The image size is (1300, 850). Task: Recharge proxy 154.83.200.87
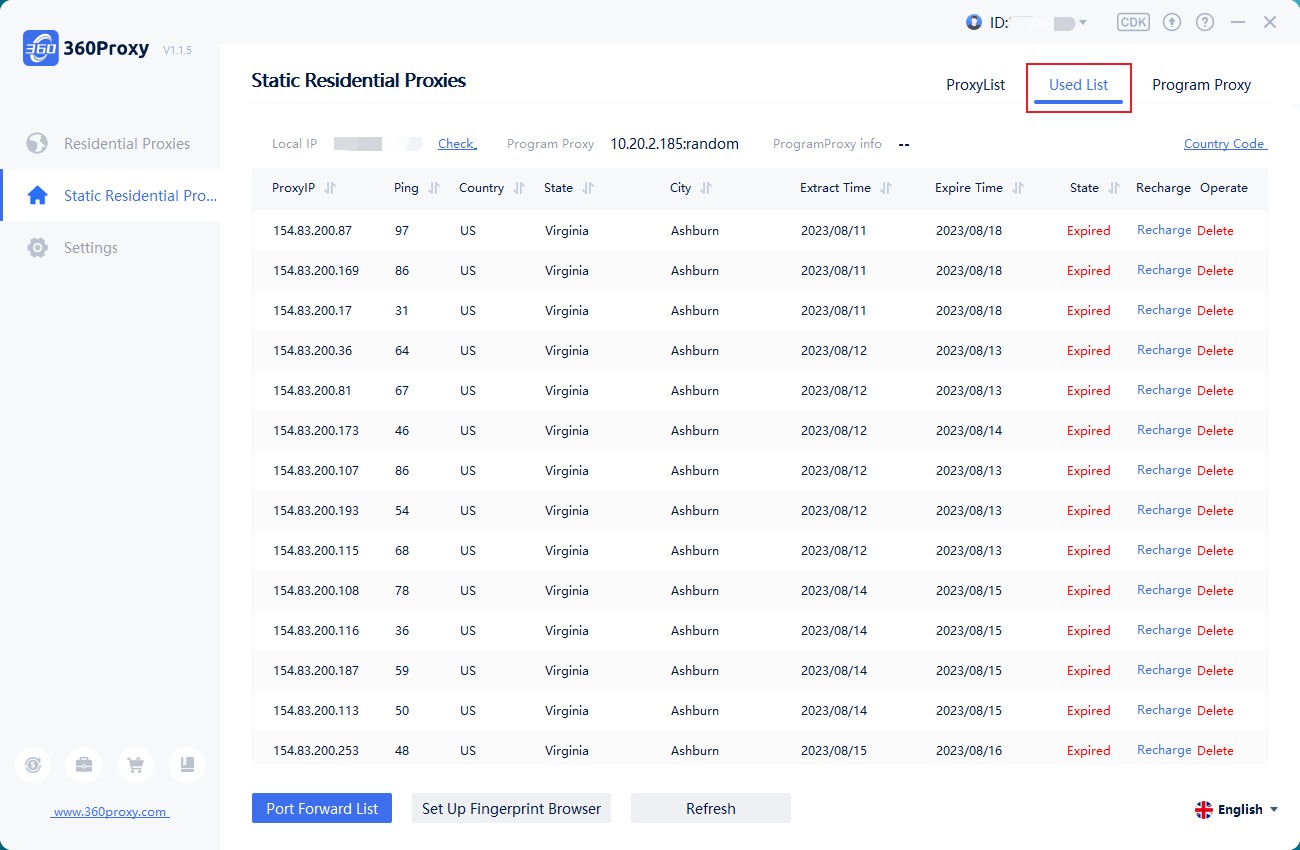point(1164,230)
